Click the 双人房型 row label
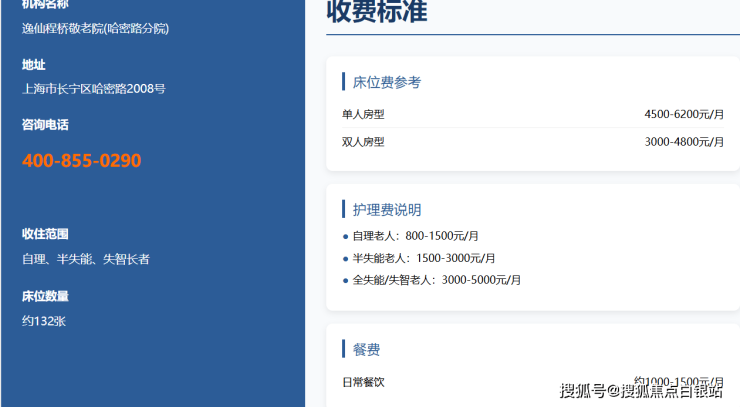 [x=363, y=142]
